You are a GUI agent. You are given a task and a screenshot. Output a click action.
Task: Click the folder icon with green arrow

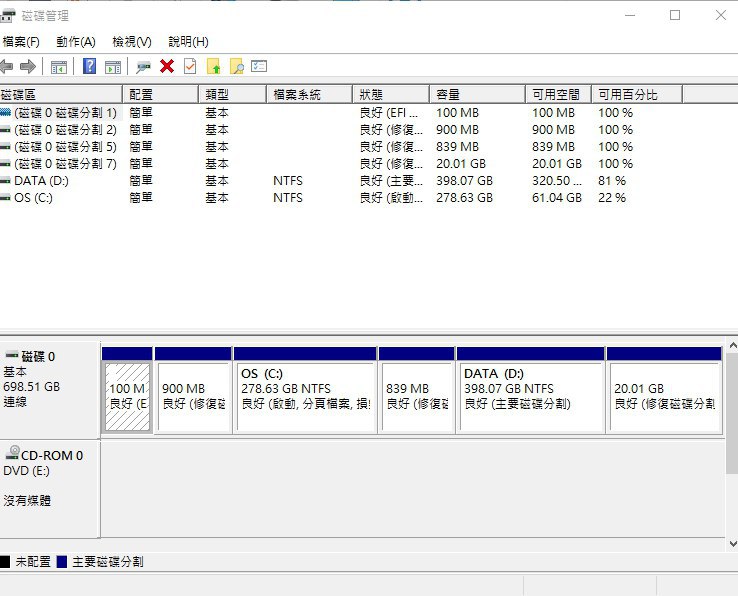[x=213, y=66]
